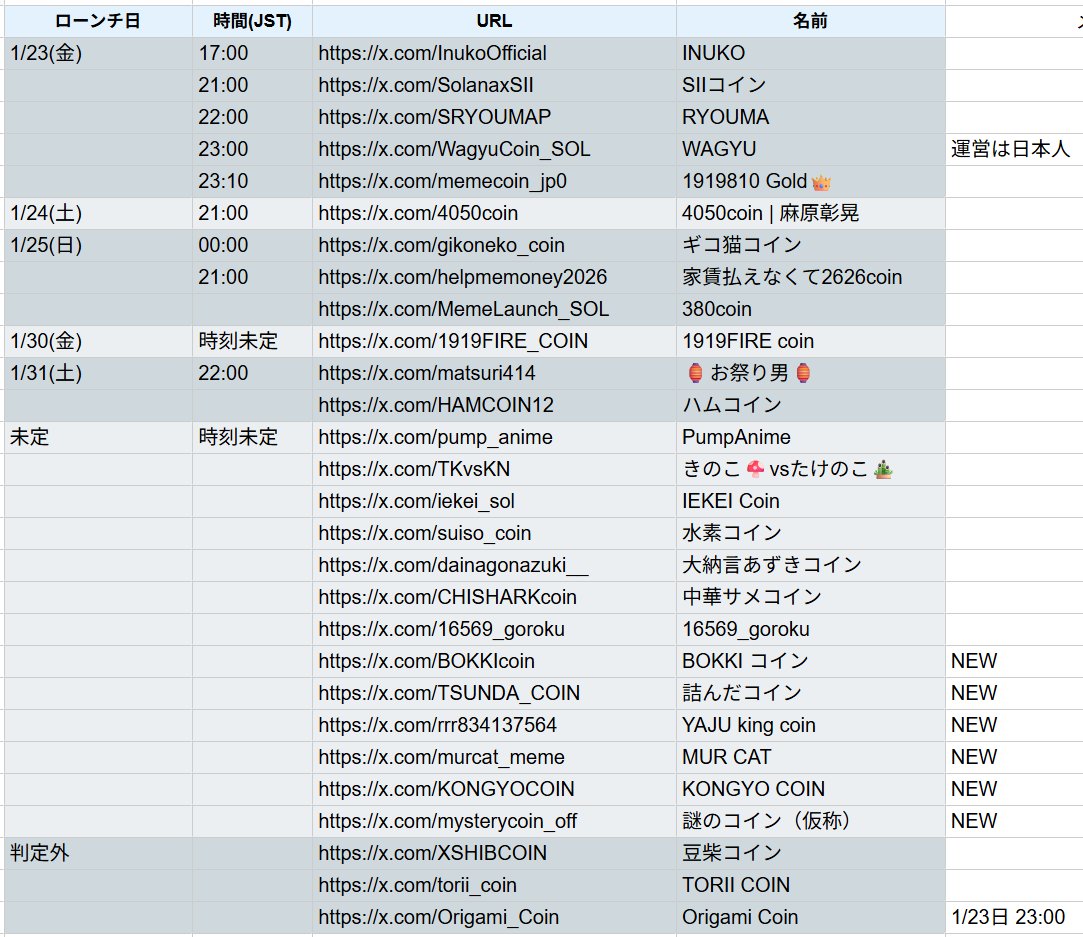Screen dimensions: 1083x937
Task: Open the memecoin_jp0 link
Action: click(443, 181)
